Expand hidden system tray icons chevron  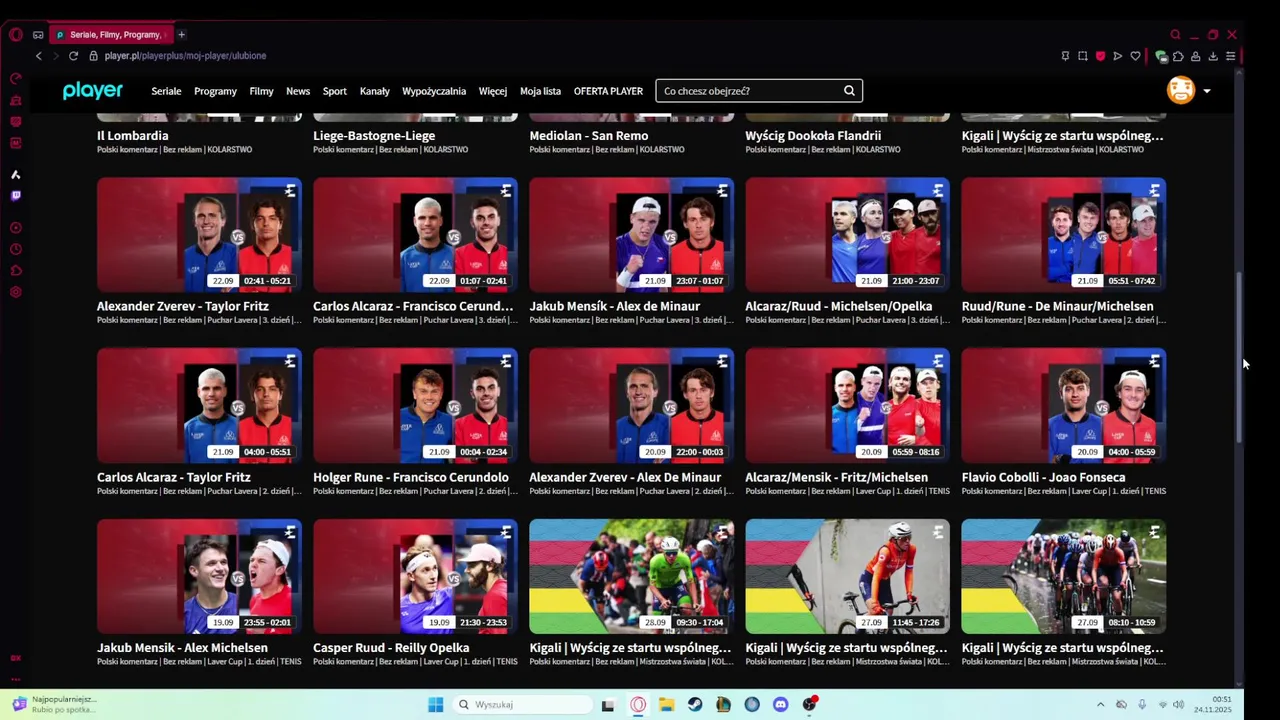coord(1100,705)
